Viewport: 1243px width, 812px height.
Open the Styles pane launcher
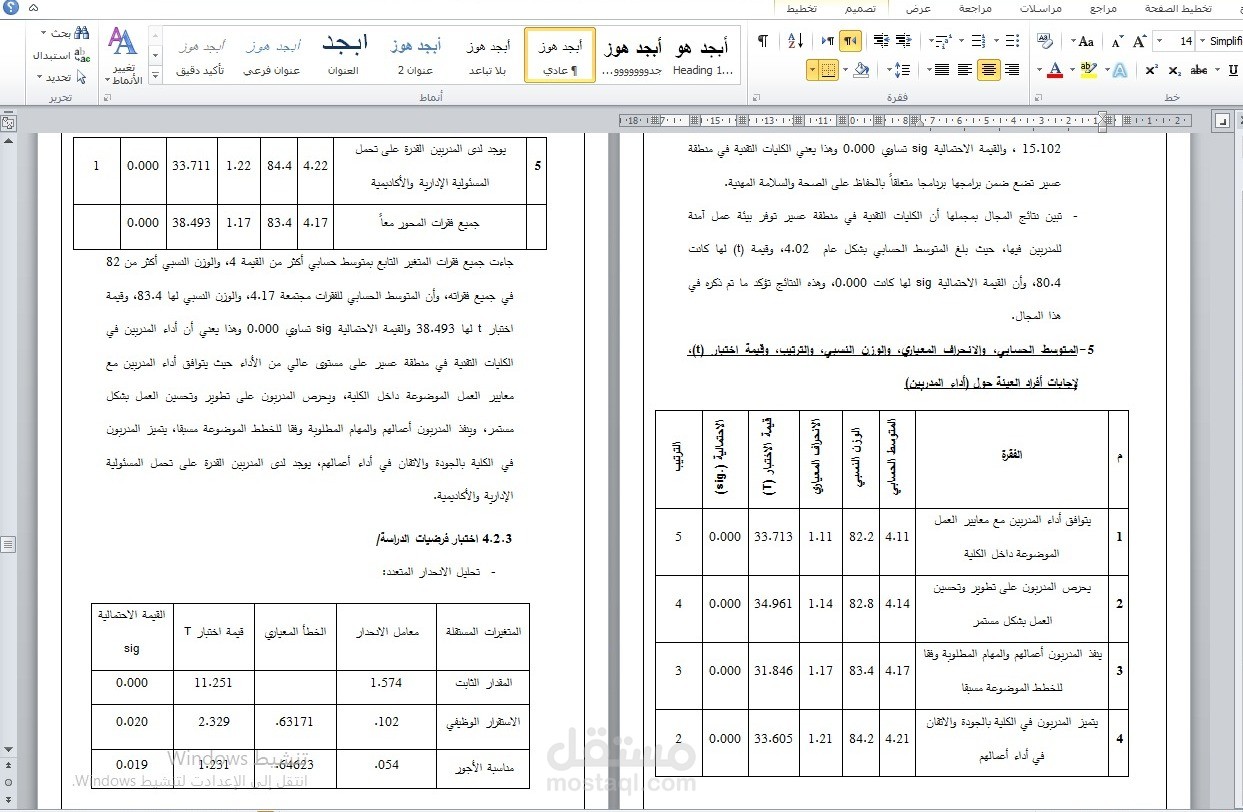click(108, 96)
